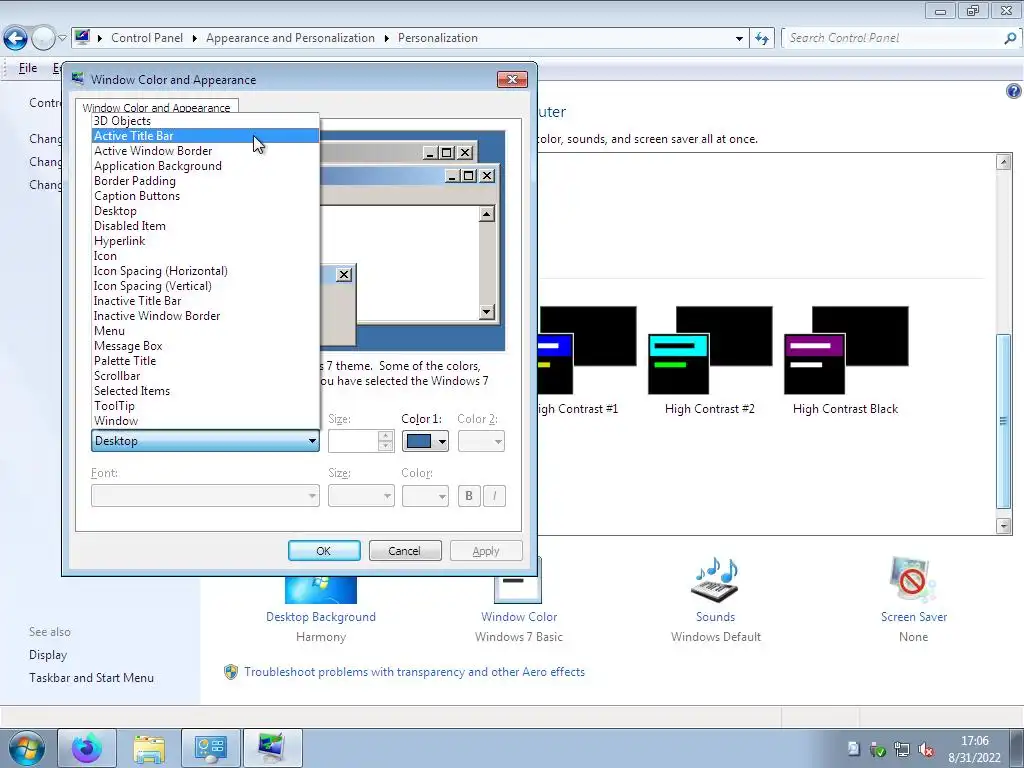Open the Color 1 dropdown arrow
Screen dimensions: 1024x768
click(442, 441)
